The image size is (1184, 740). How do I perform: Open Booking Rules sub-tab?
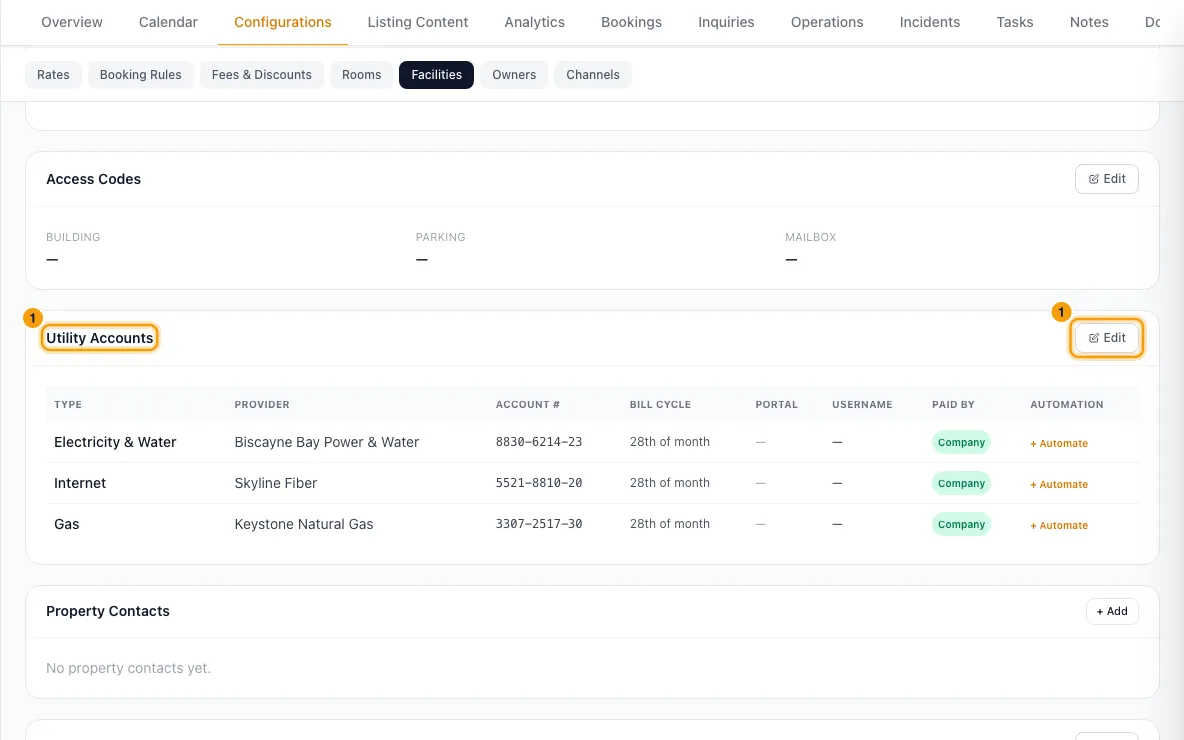pos(140,75)
